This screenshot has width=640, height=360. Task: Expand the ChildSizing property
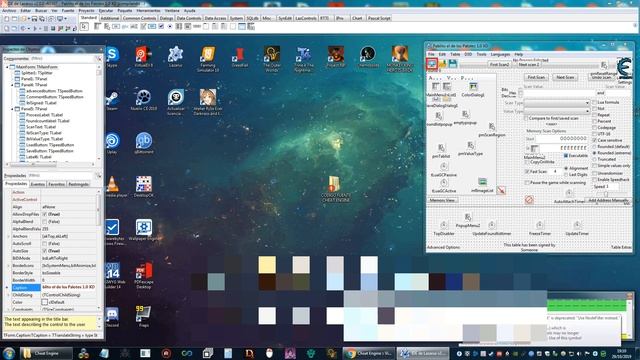[9, 295]
